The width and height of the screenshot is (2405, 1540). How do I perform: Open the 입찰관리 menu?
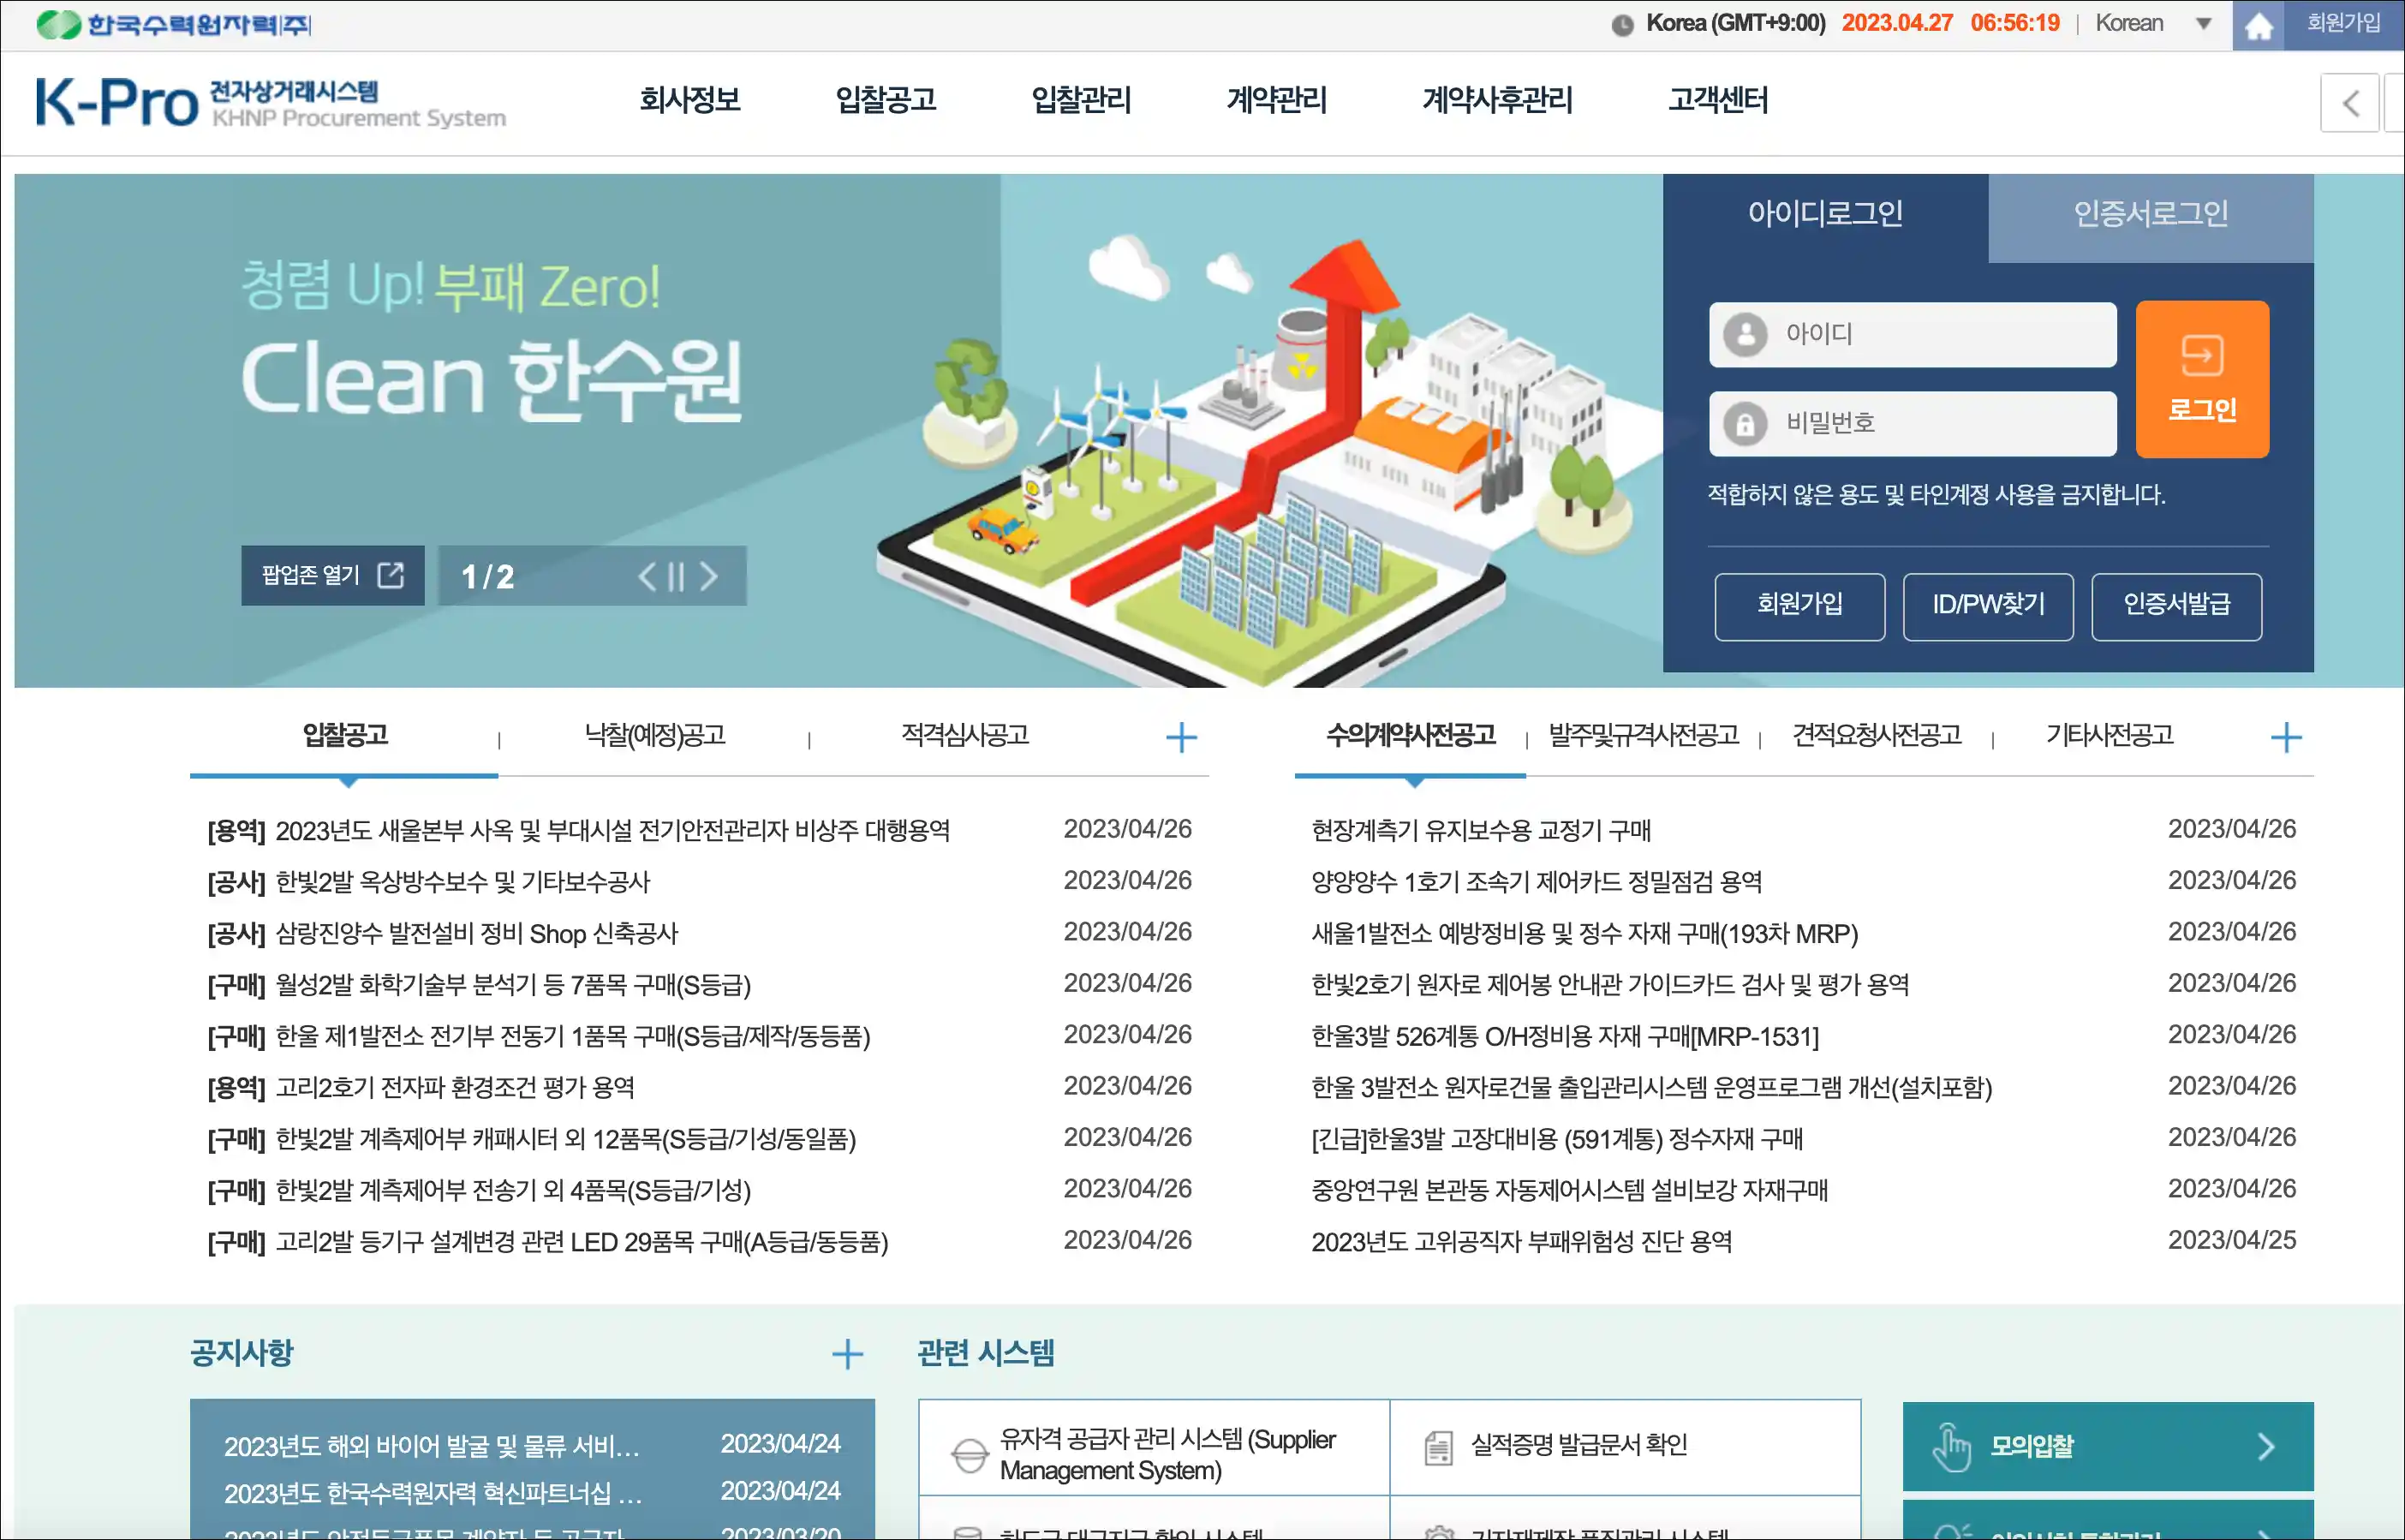1081,100
